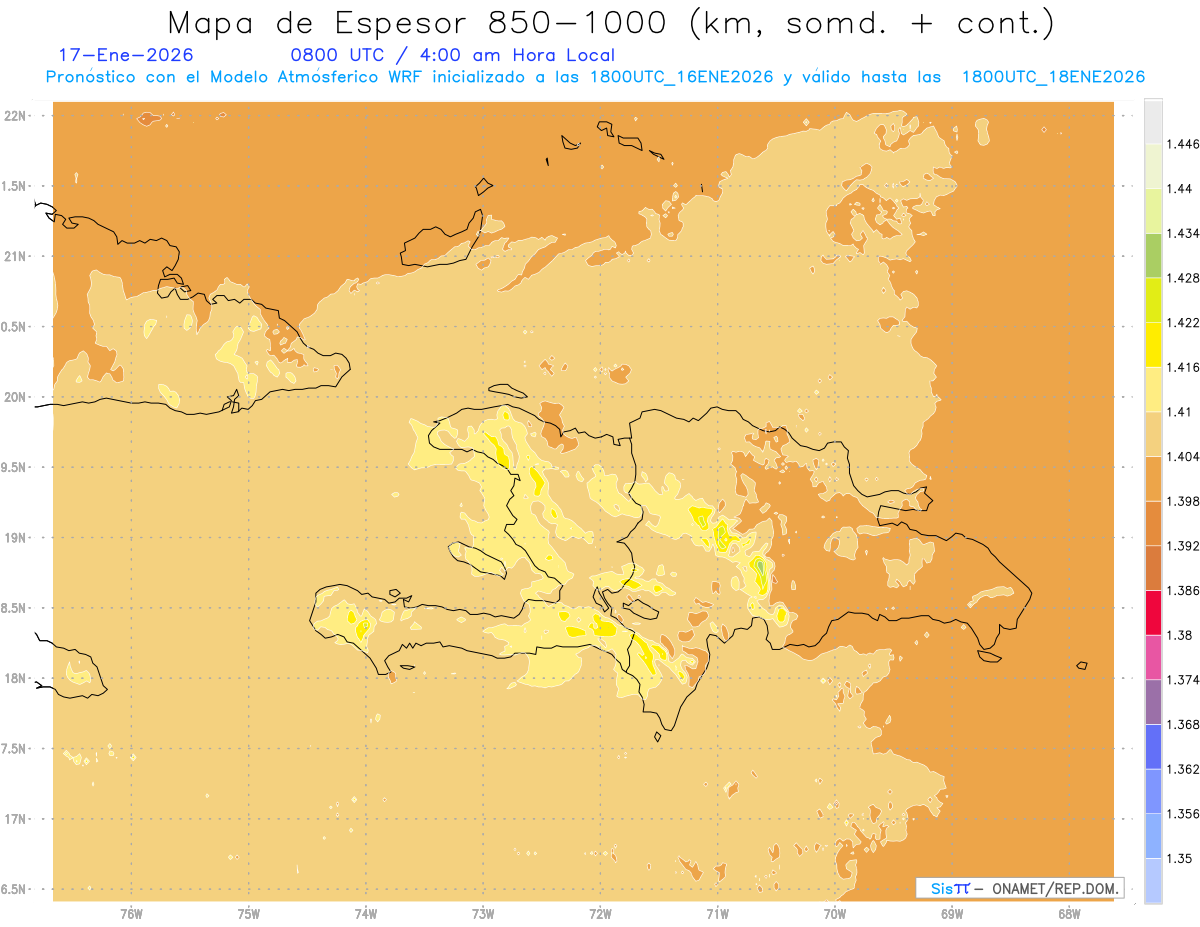Click the legend value "1.356"

[1183, 814]
